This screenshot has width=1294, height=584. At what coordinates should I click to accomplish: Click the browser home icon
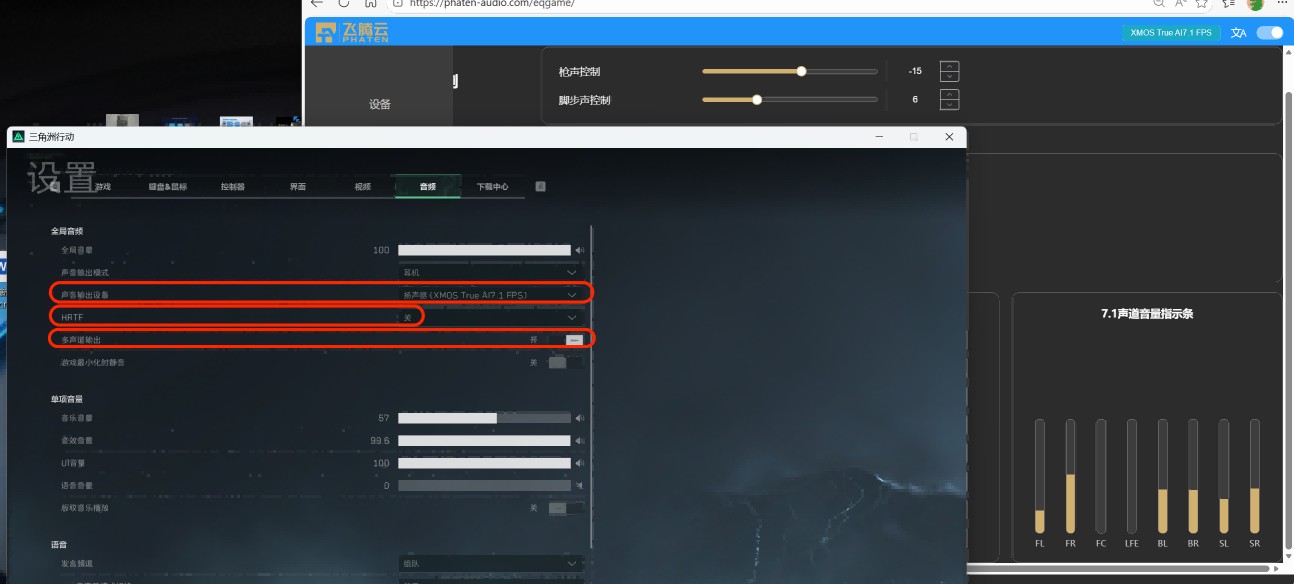[369, 4]
